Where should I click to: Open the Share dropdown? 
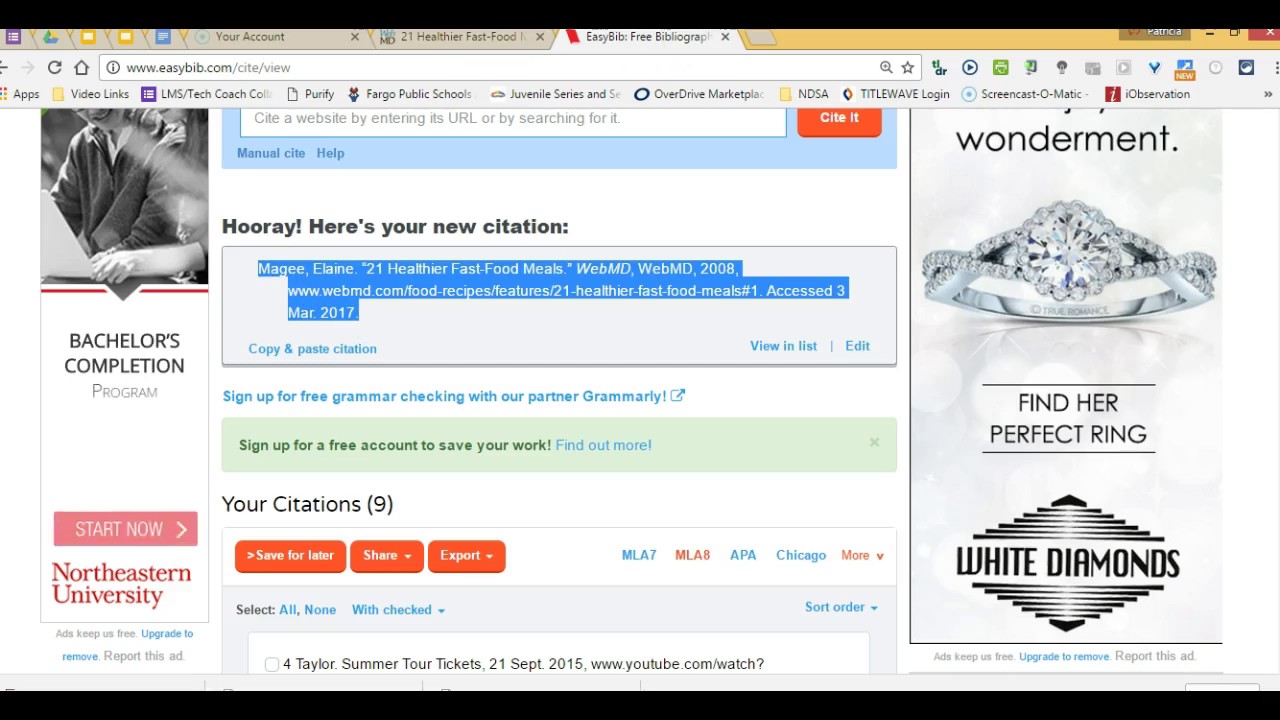[x=387, y=556]
